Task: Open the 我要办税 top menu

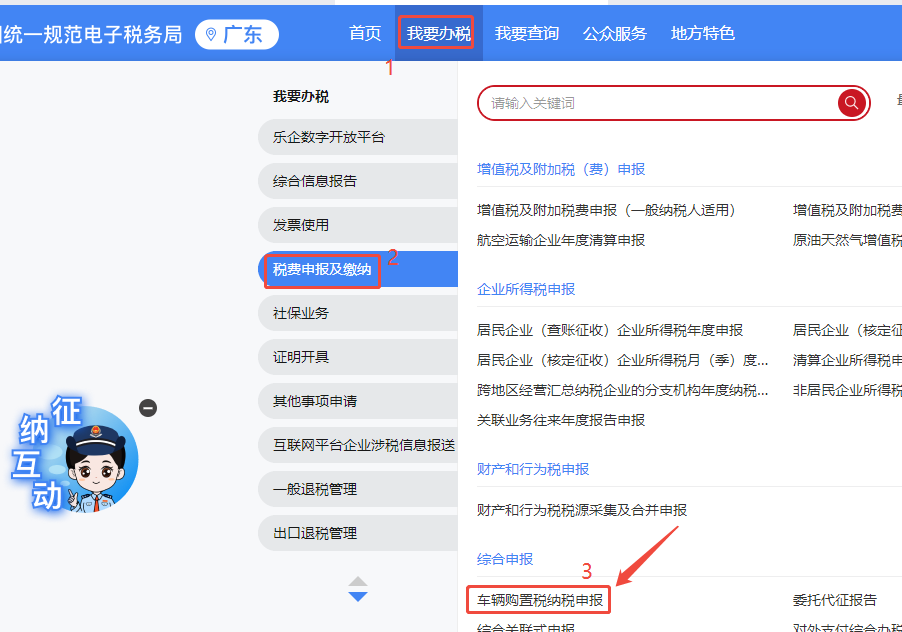Action: [x=438, y=34]
